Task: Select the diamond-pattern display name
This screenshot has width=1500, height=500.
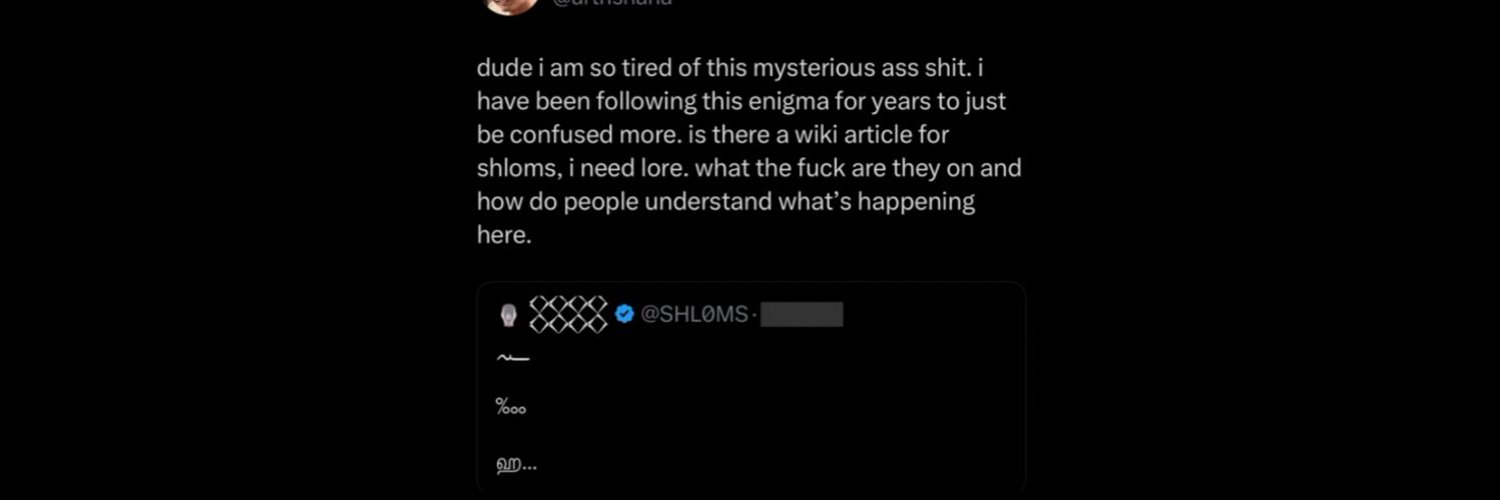Action: point(568,314)
